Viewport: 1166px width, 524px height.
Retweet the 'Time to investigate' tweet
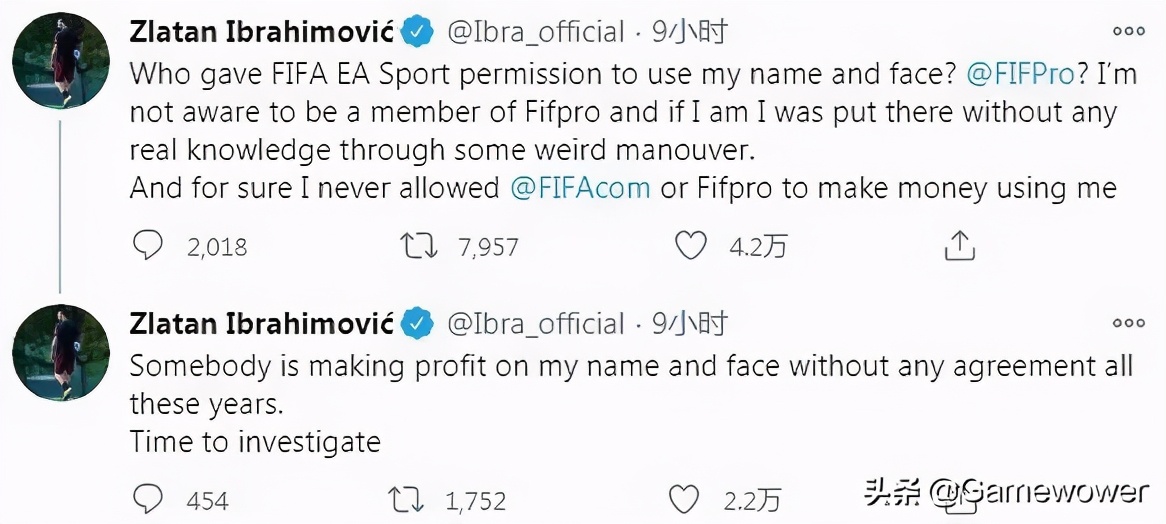tap(403, 499)
